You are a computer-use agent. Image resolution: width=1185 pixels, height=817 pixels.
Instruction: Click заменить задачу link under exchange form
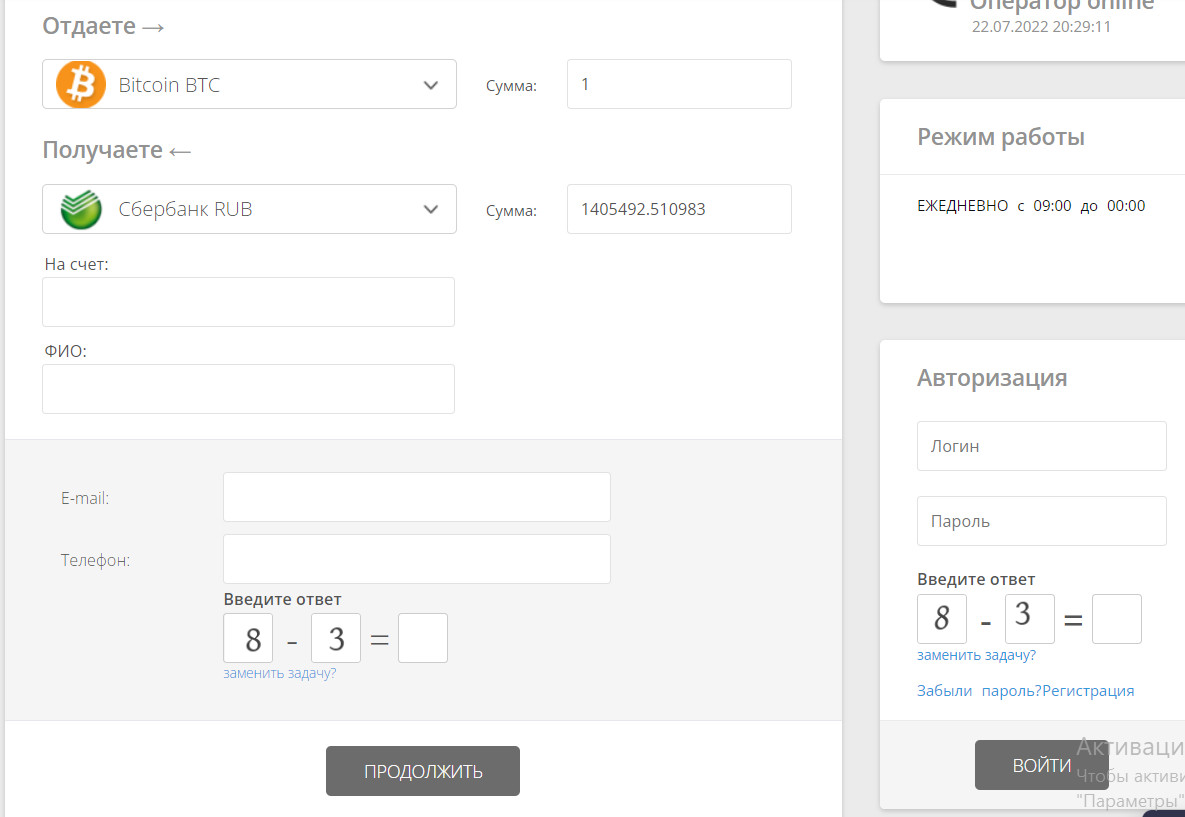280,673
